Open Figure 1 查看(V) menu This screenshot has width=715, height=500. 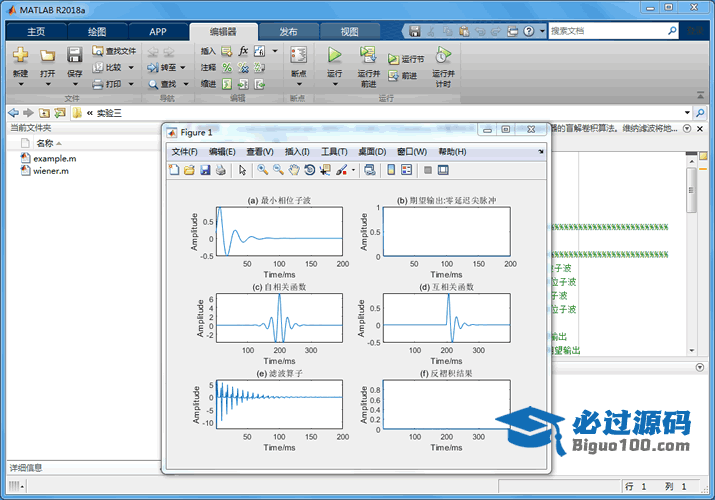coord(260,152)
